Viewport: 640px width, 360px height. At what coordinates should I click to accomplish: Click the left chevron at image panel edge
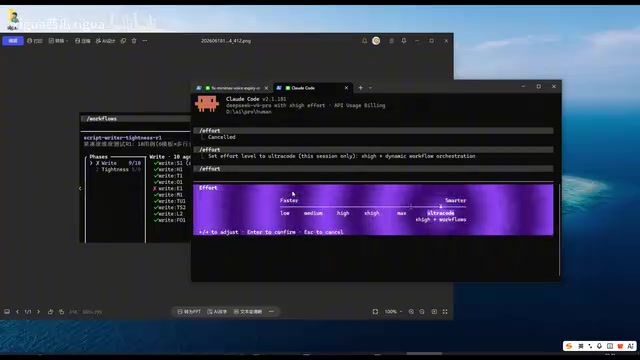[80, 188]
